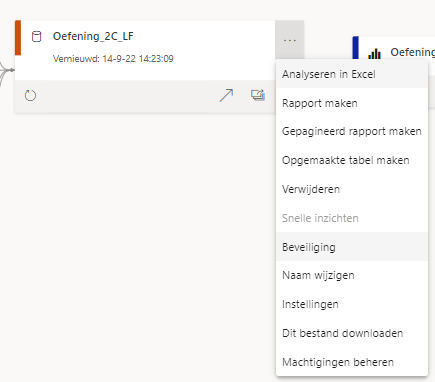Click the refresh now icon on dataset card
The height and width of the screenshot is (382, 435).
pyautogui.click(x=30, y=96)
